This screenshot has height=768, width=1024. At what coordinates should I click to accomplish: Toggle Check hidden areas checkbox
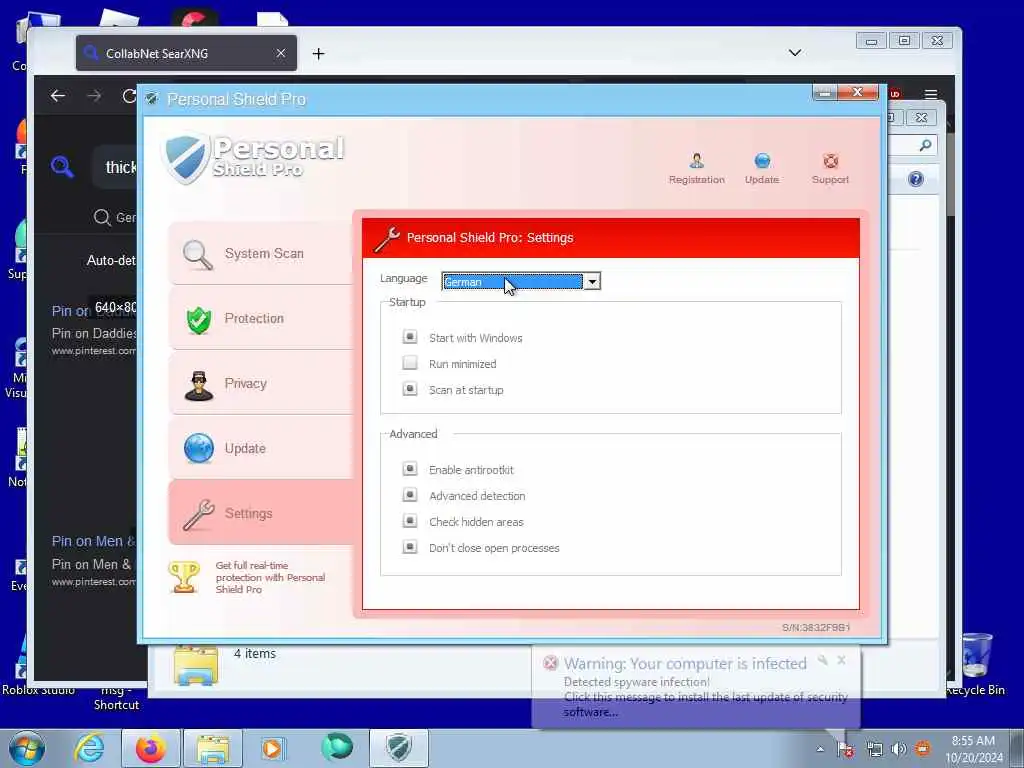tap(409, 521)
